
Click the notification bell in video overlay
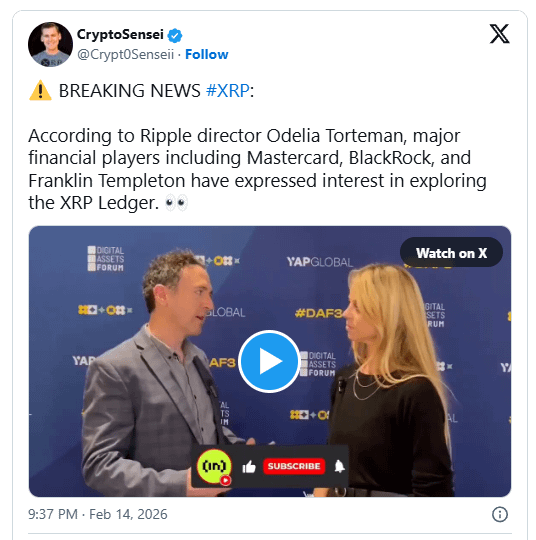tap(339, 466)
